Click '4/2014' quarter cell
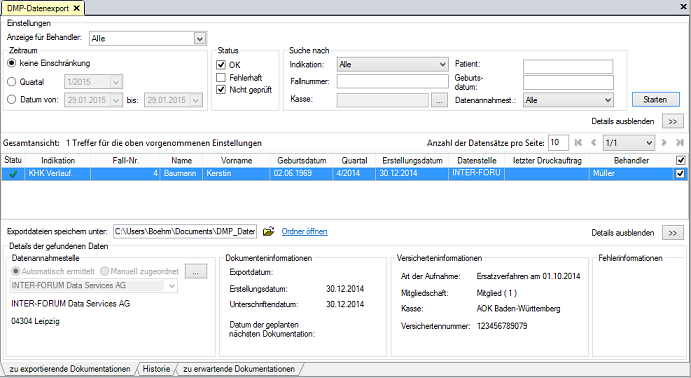The image size is (691, 378). pos(354,174)
